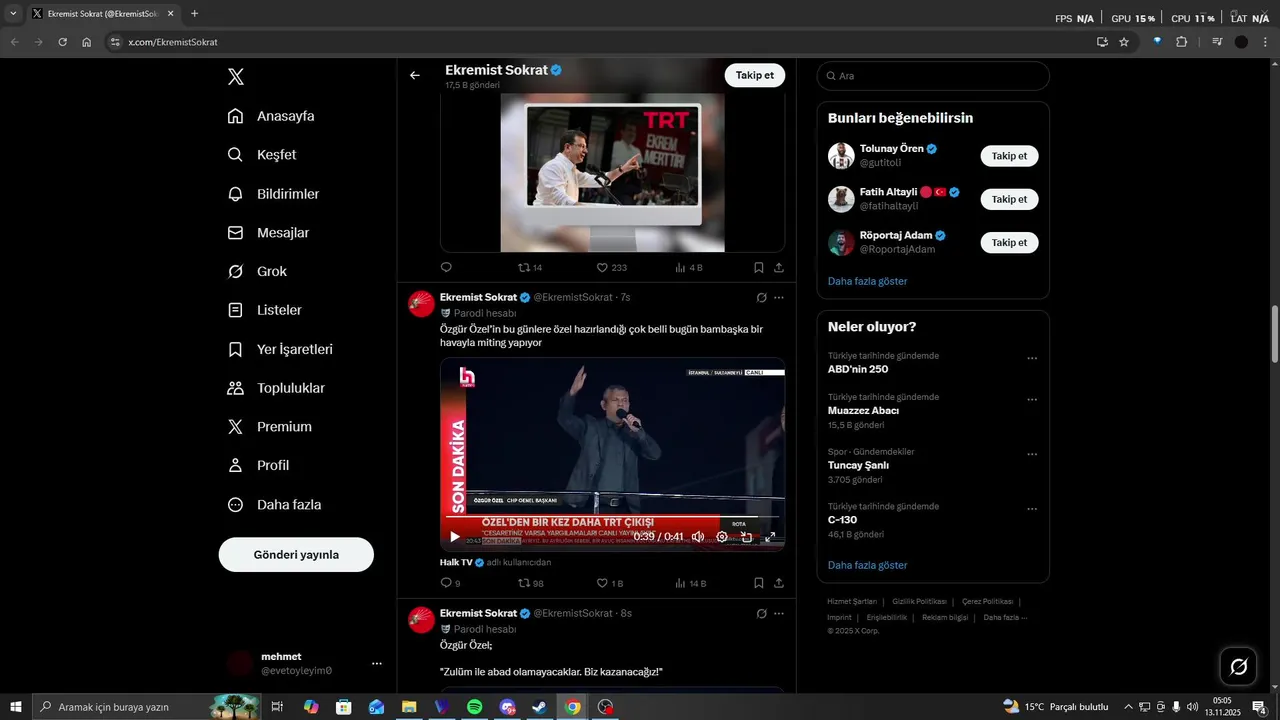Open Steam from the taskbar
Screen dimensions: 1280x720
pos(539,707)
